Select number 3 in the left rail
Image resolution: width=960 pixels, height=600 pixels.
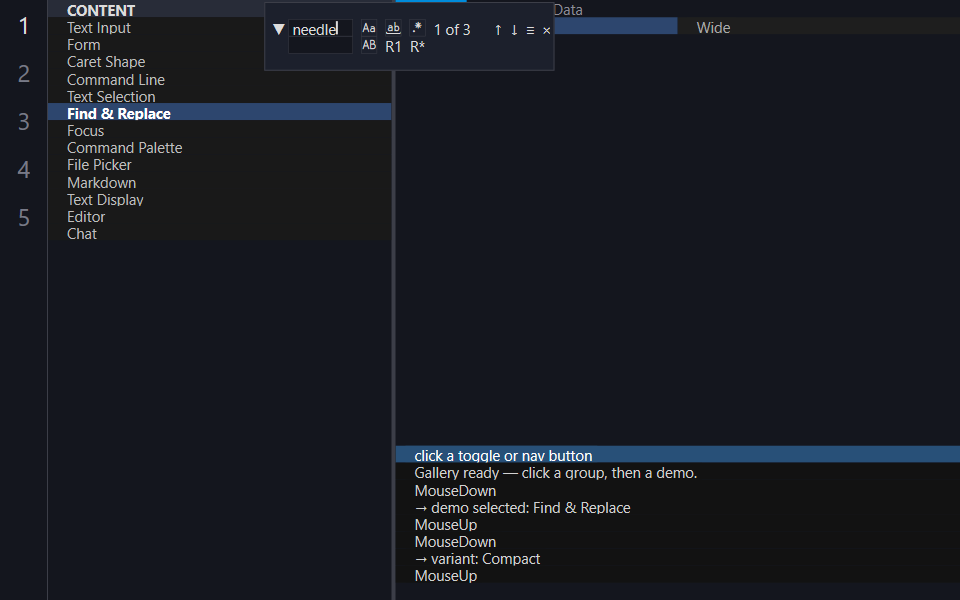click(23, 122)
